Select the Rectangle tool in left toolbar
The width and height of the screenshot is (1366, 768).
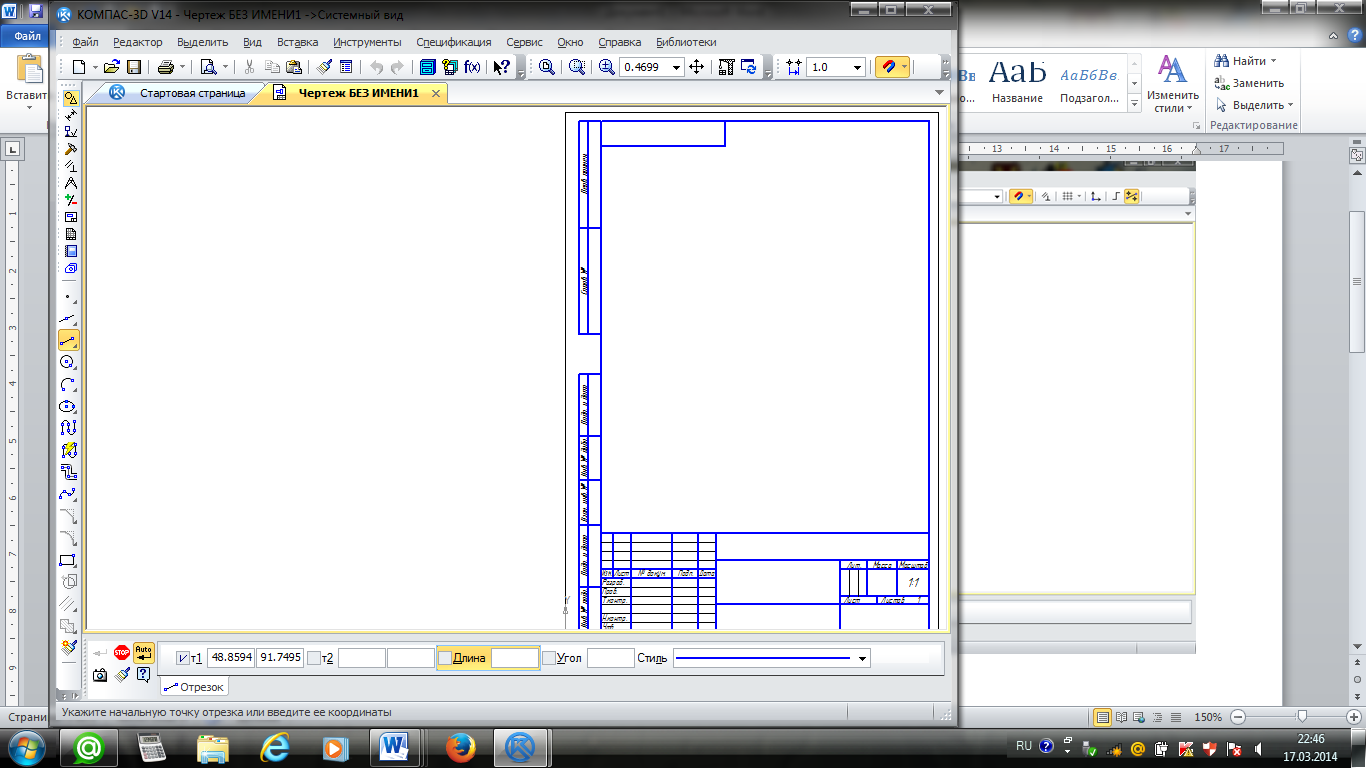click(x=69, y=560)
